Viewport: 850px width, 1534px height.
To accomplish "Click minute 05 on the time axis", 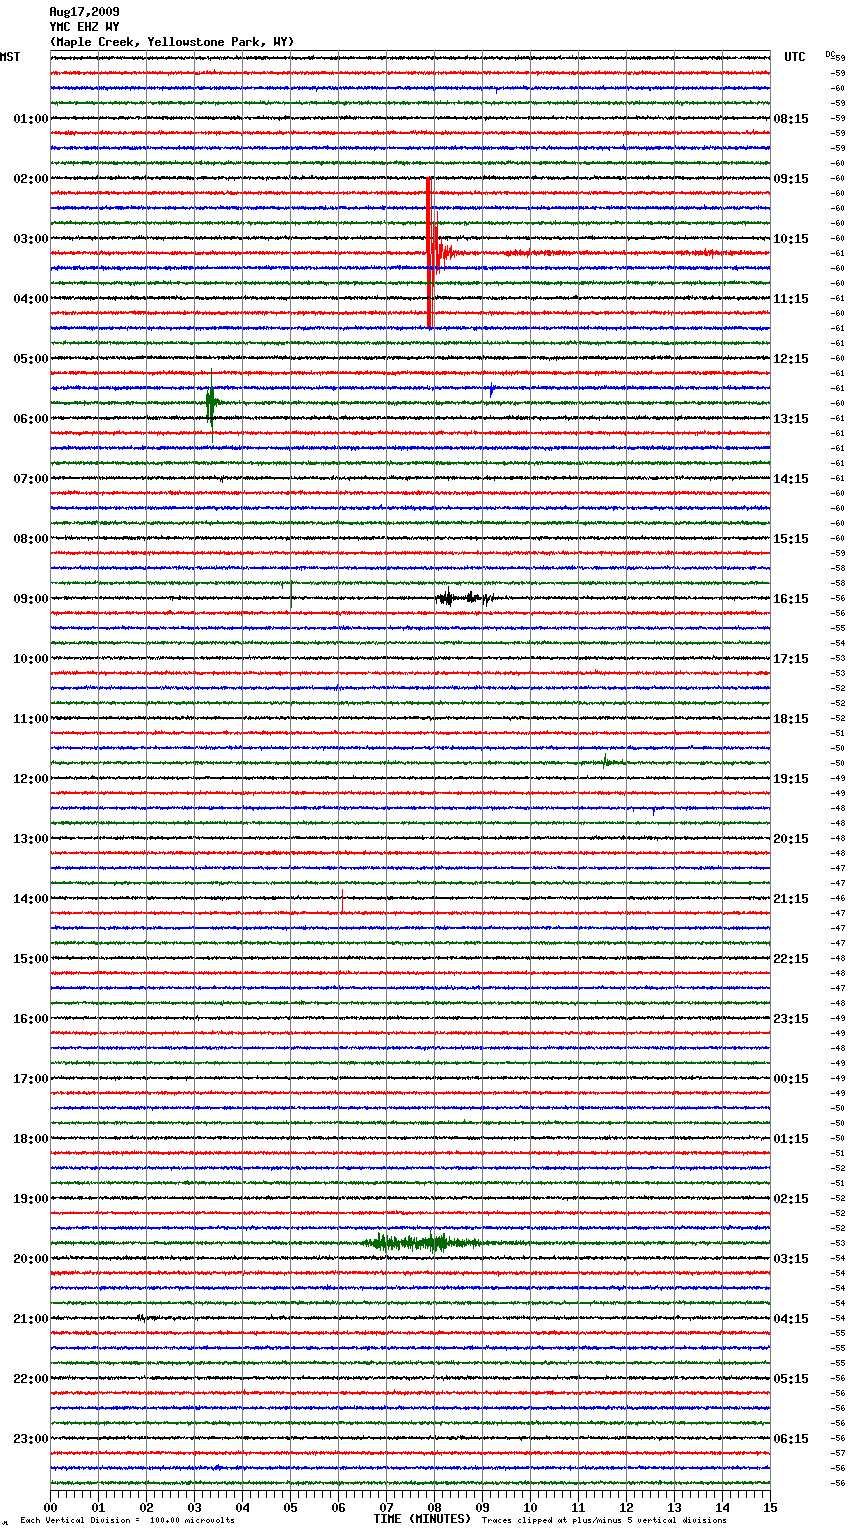I will (x=291, y=1507).
